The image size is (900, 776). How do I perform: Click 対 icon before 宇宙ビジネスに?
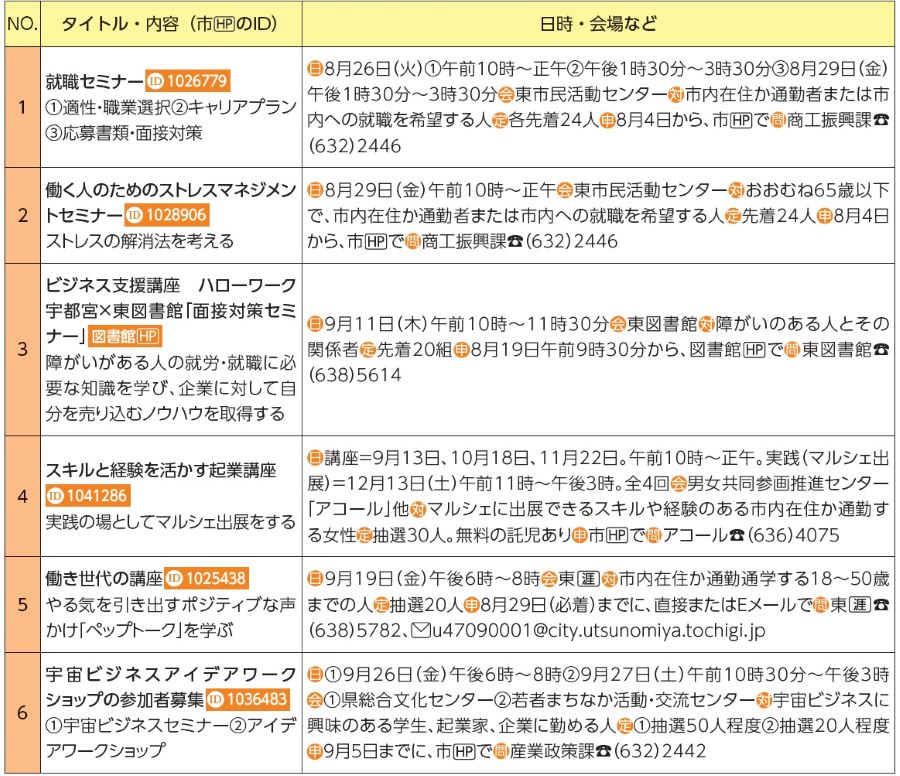(764, 700)
